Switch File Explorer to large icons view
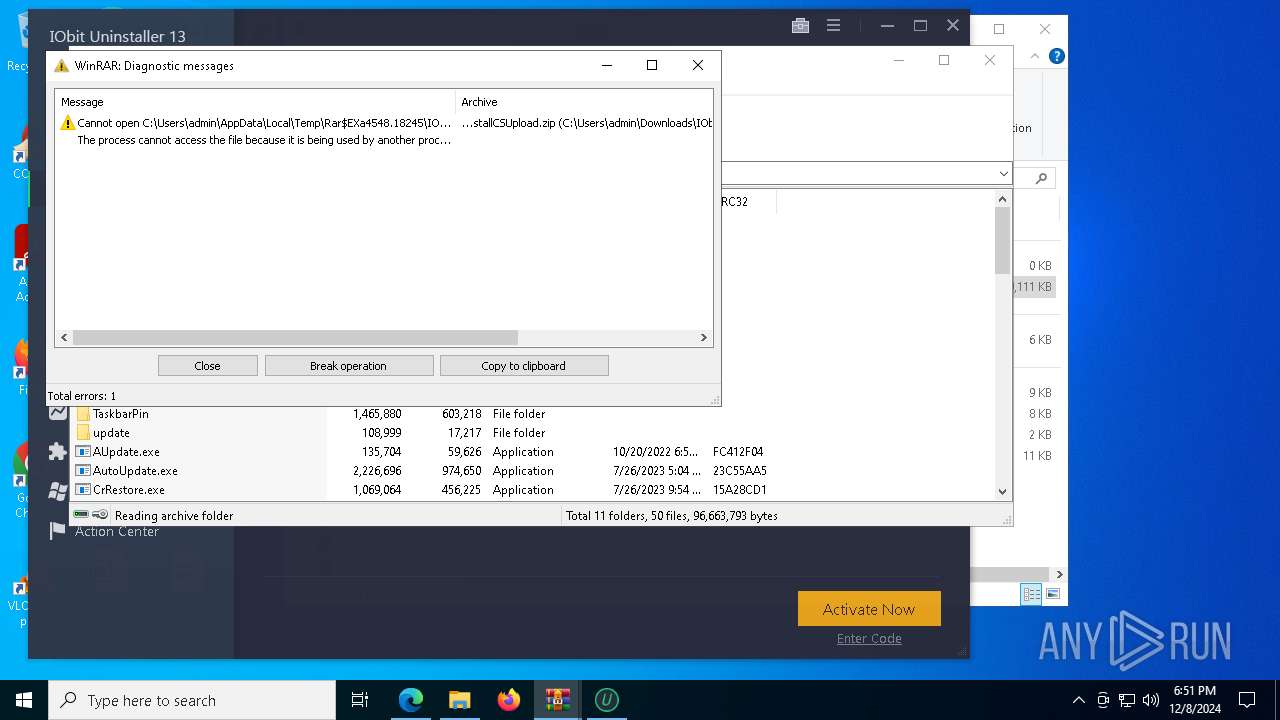1280x720 pixels. pyautogui.click(x=1052, y=594)
